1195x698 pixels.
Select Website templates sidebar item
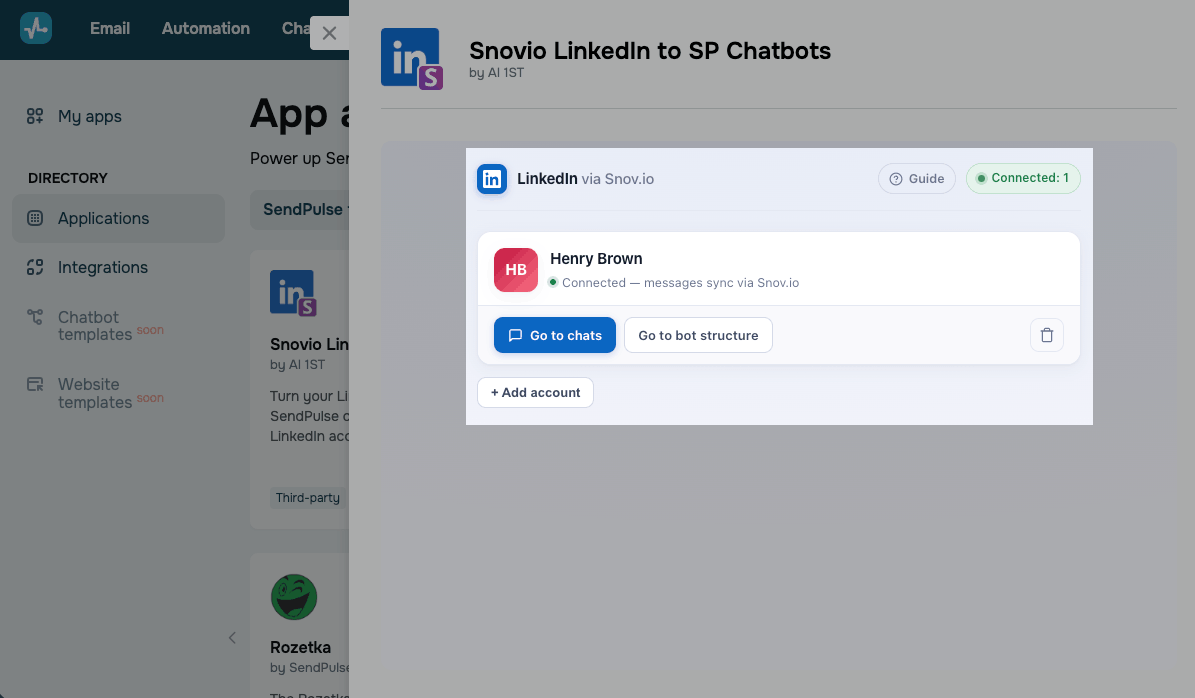pyautogui.click(x=95, y=393)
